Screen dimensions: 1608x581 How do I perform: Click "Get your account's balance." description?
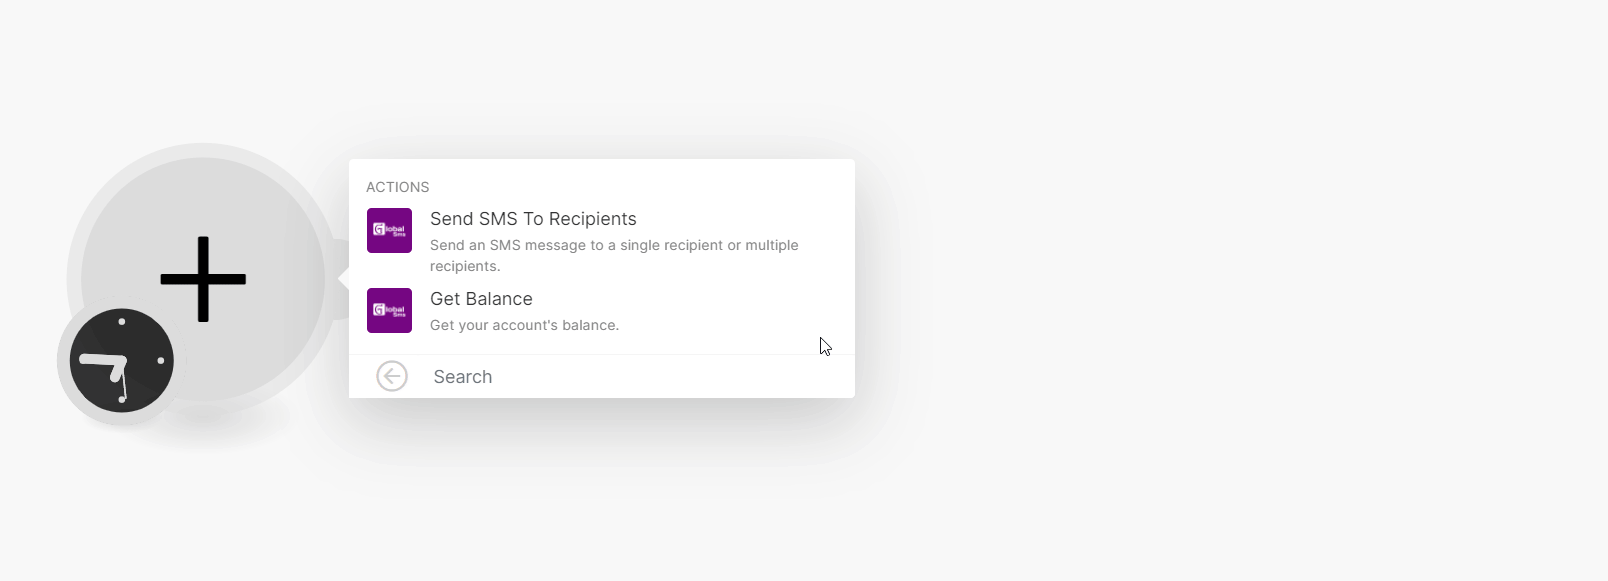point(524,325)
